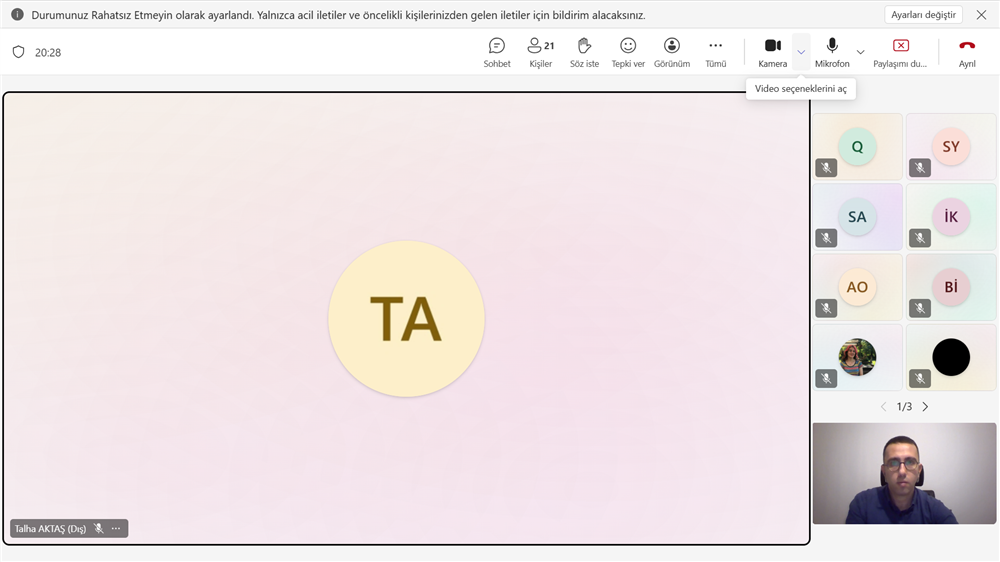The height and width of the screenshot is (562, 1000).
Task: Click the Ayarları değiştir button
Action: (923, 15)
